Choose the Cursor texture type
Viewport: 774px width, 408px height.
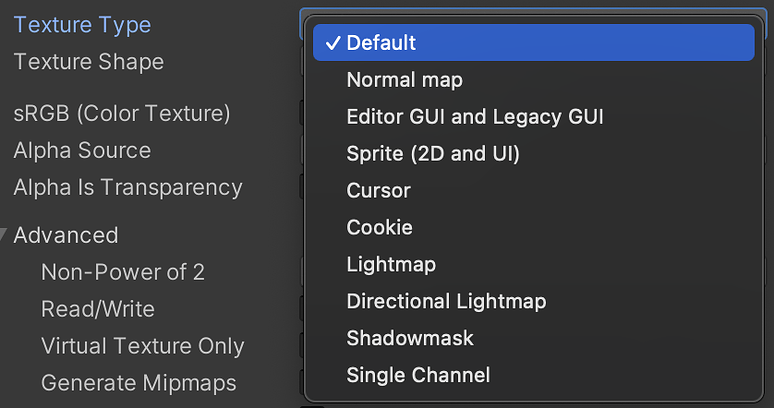pos(378,190)
